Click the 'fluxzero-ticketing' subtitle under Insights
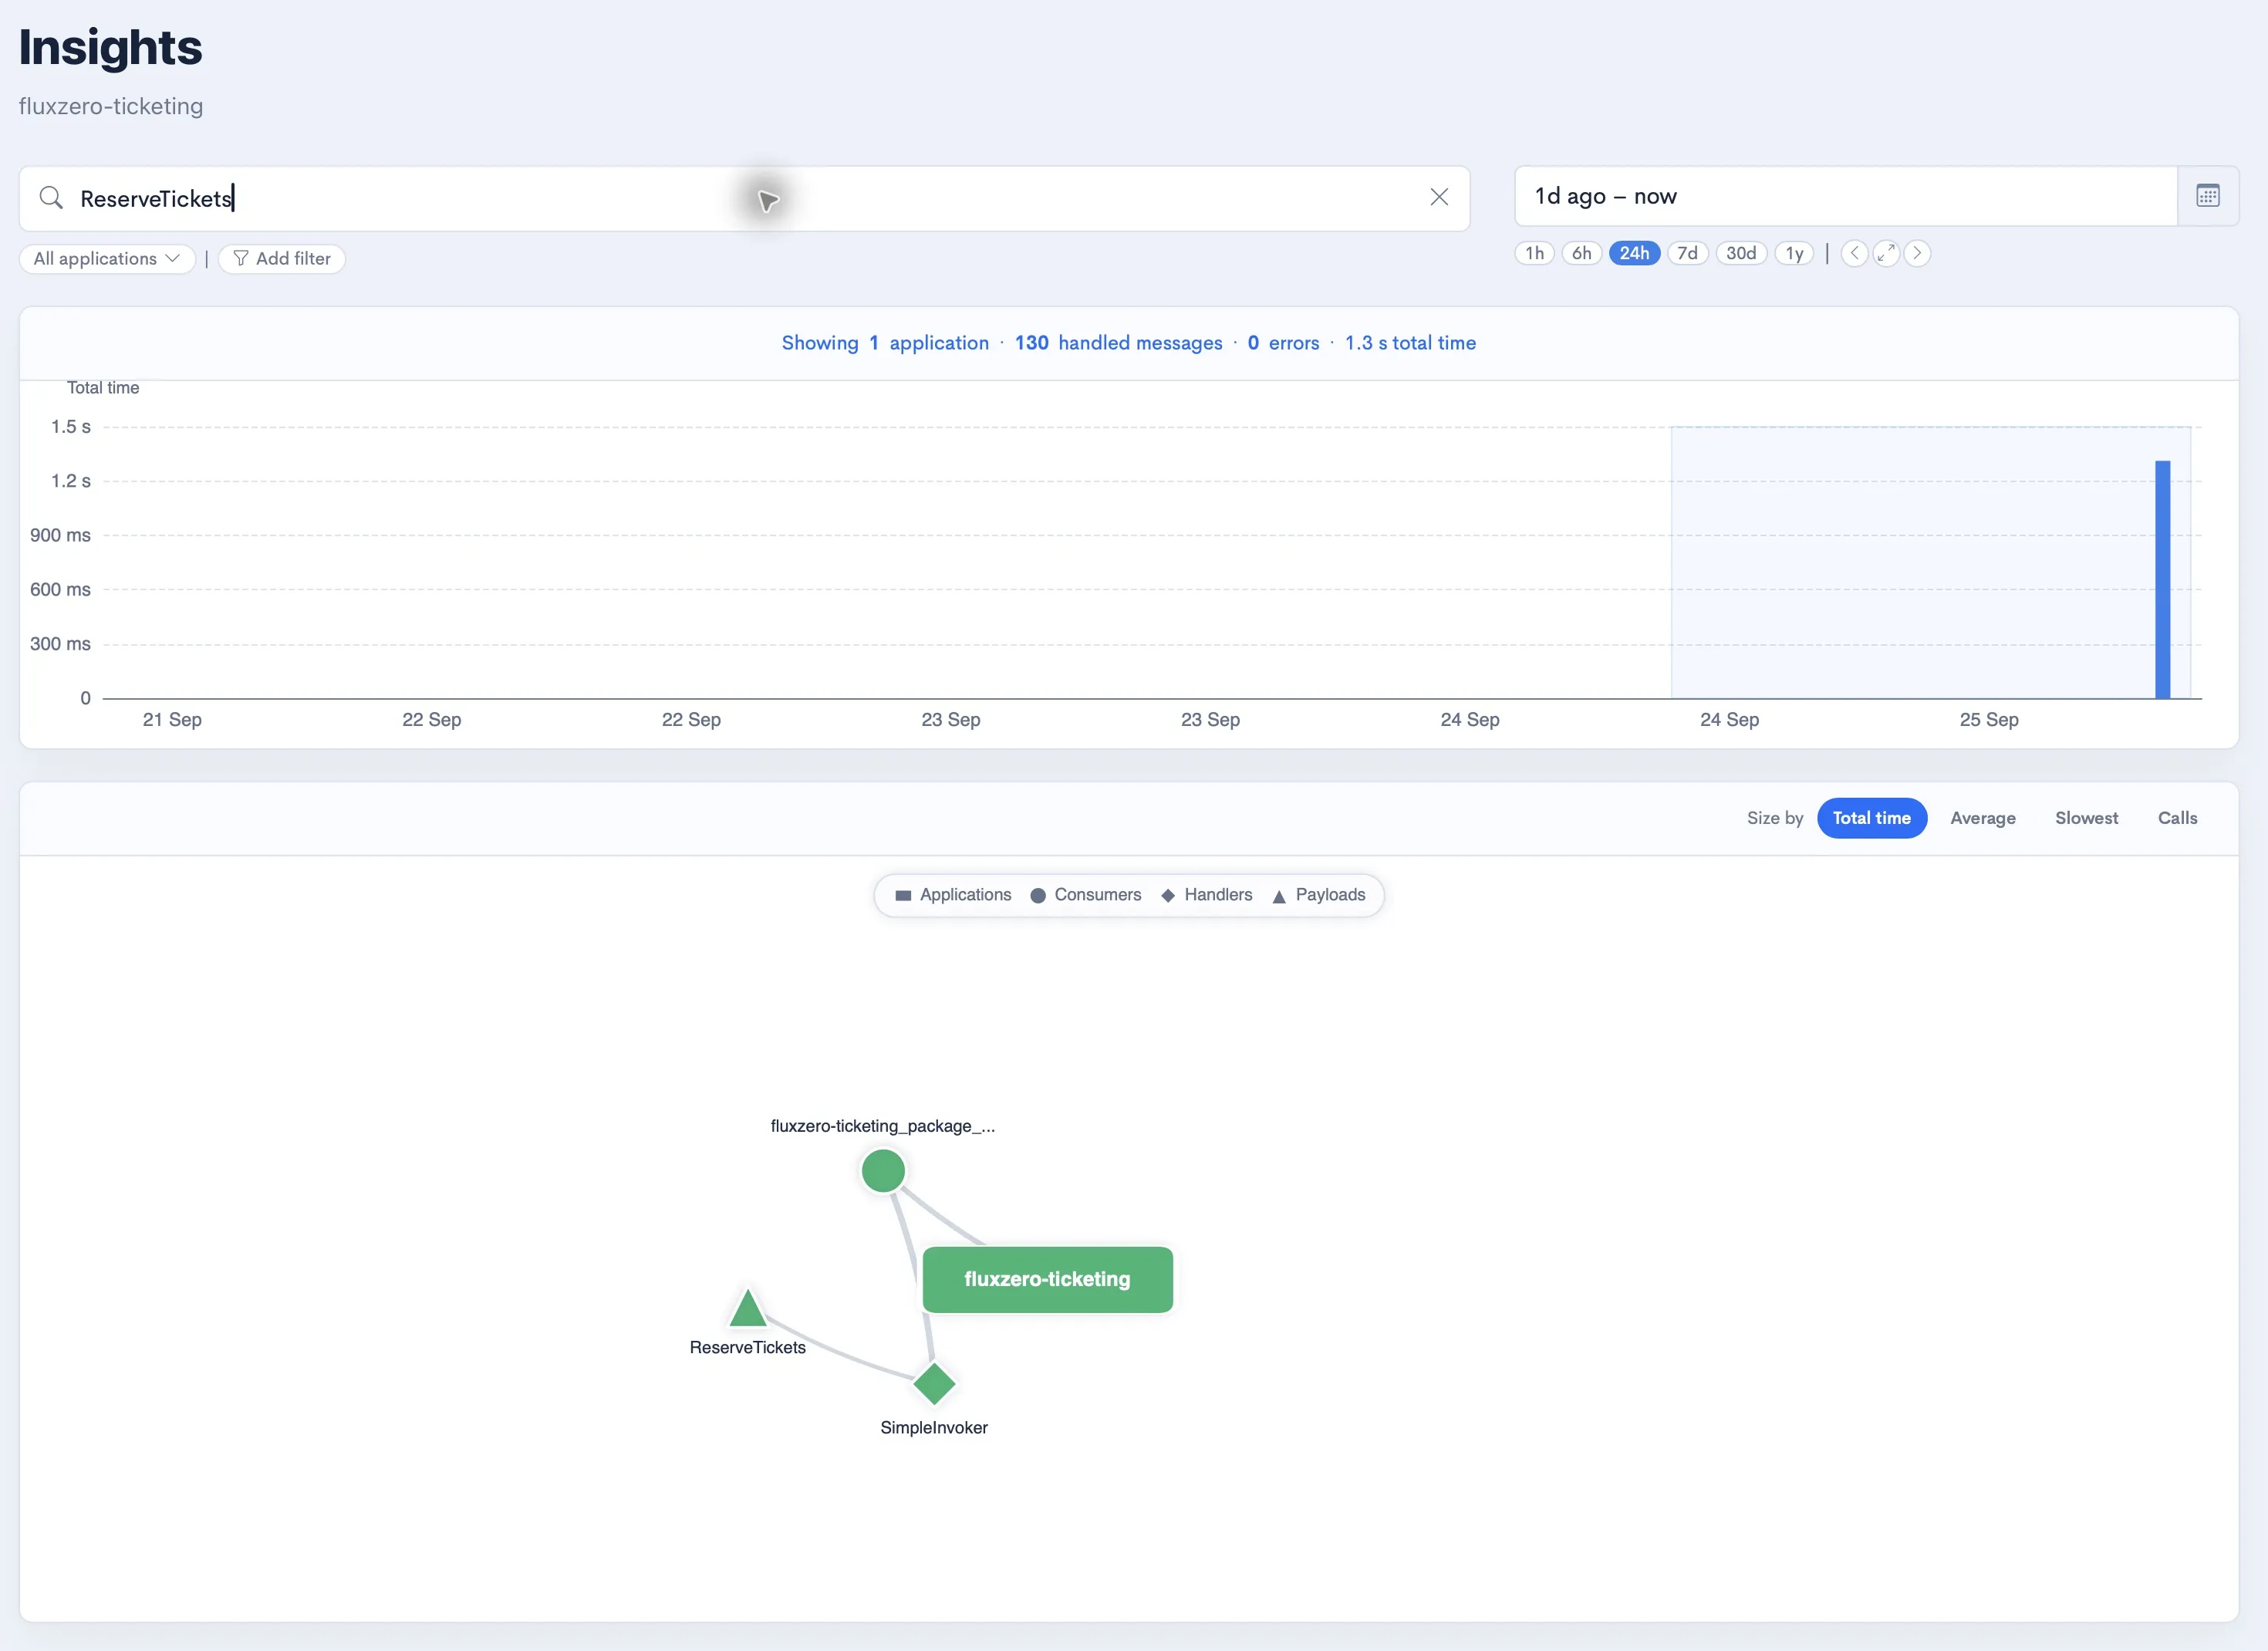Image resolution: width=2268 pixels, height=1651 pixels. click(x=111, y=106)
